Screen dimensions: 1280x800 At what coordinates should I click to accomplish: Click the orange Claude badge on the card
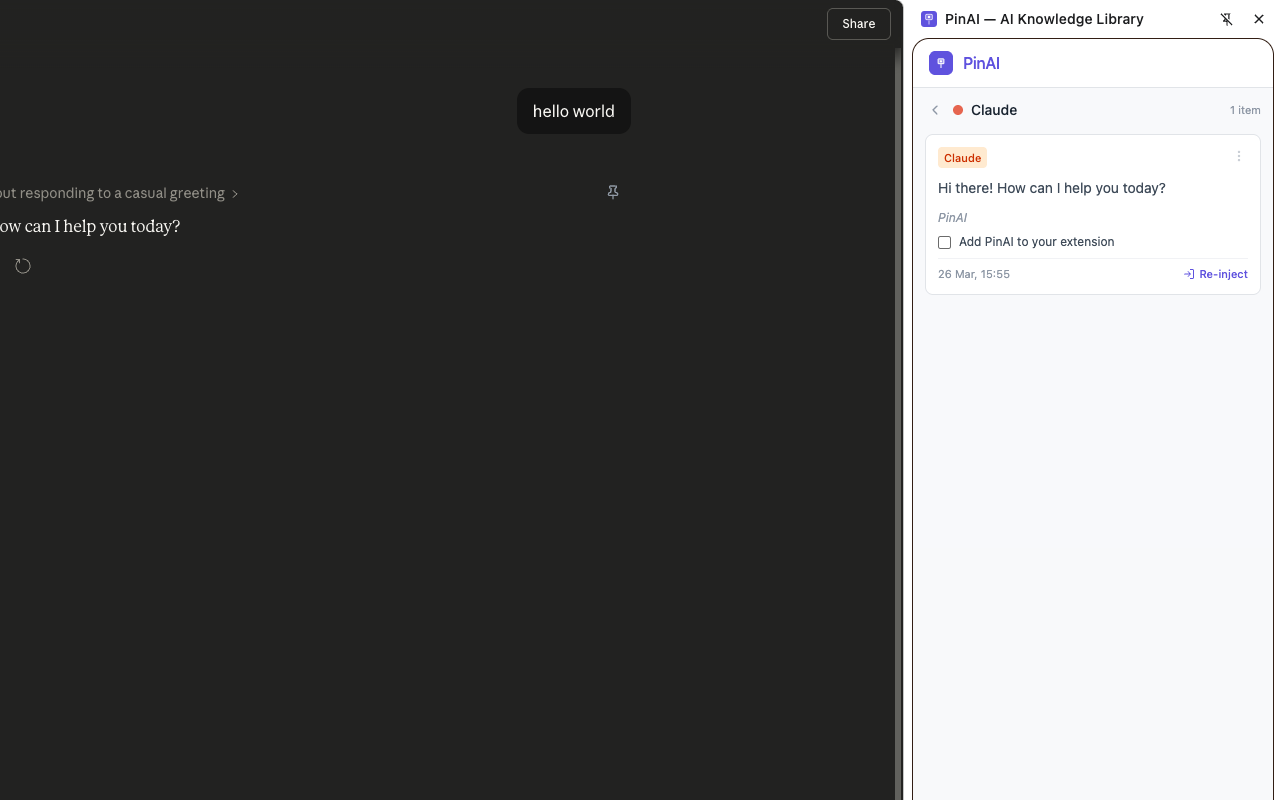click(x=962, y=157)
